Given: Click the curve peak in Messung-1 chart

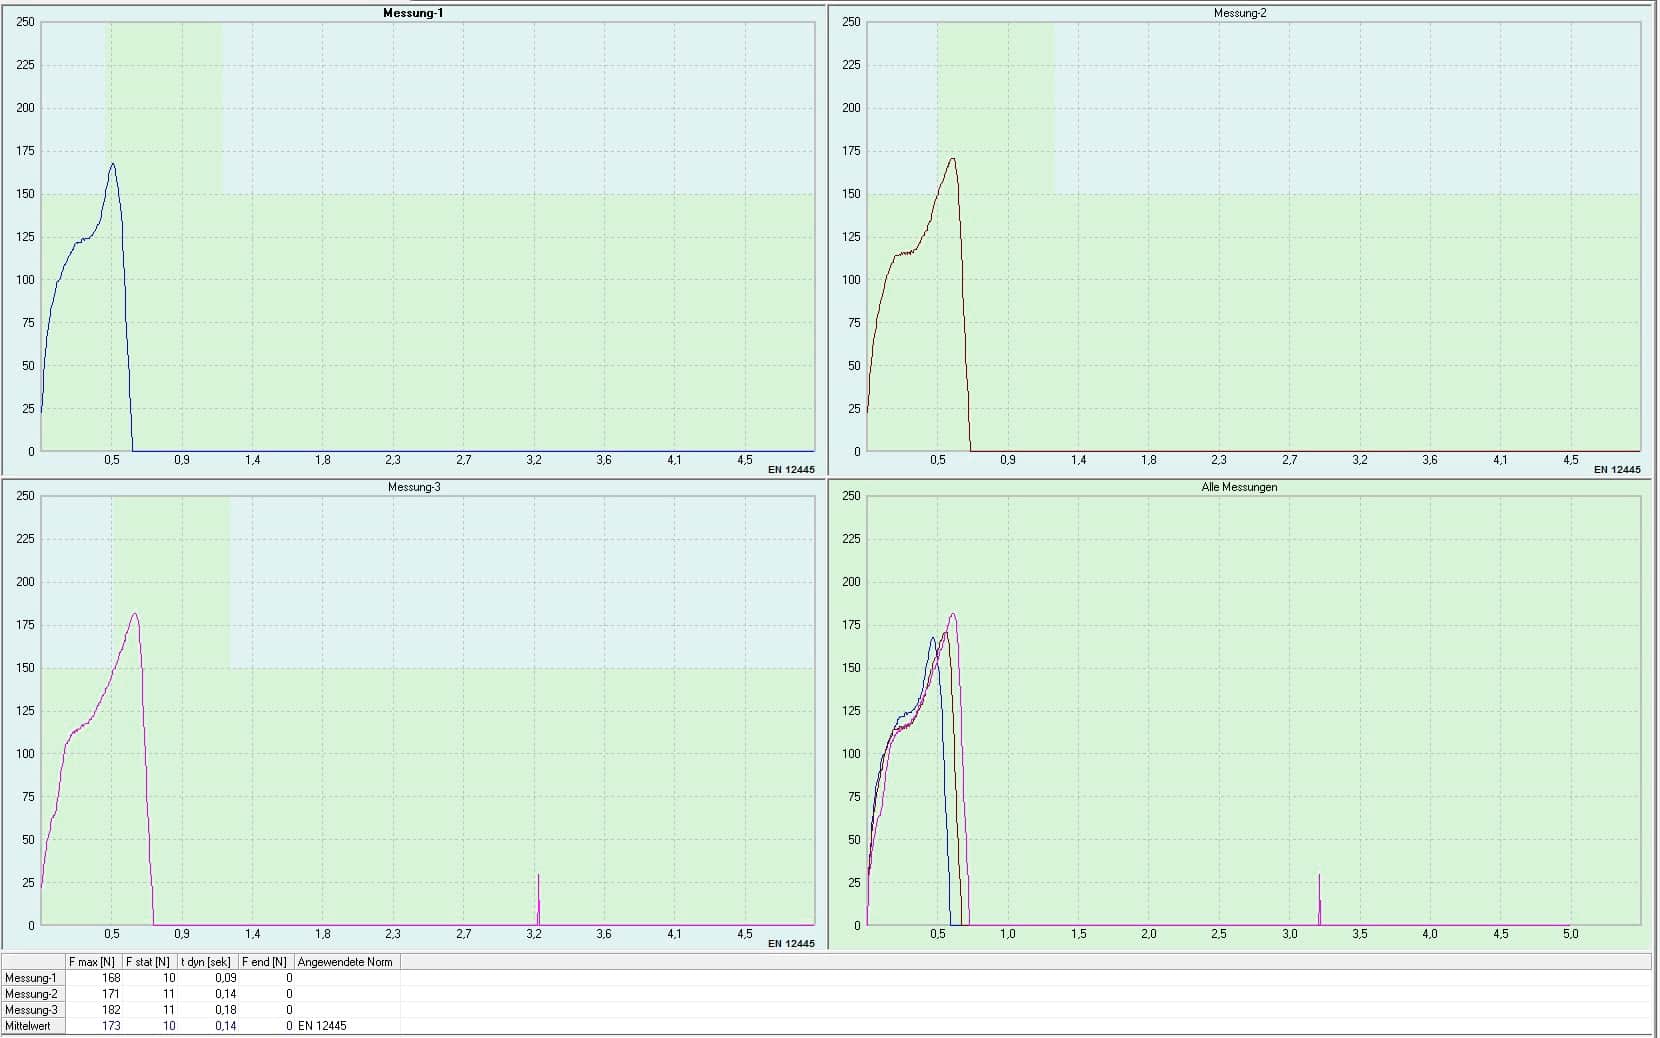Looking at the screenshot, I should point(113,164).
